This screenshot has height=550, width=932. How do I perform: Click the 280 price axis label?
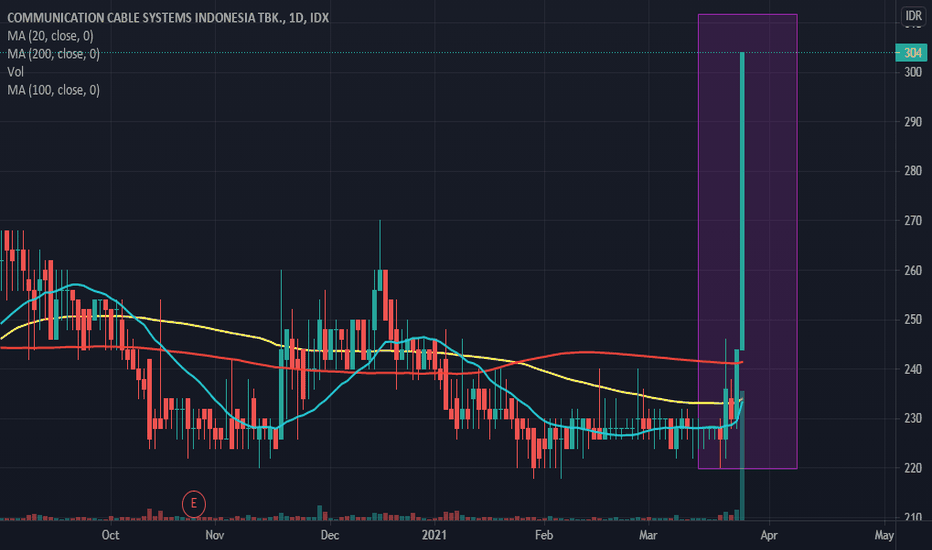click(913, 171)
